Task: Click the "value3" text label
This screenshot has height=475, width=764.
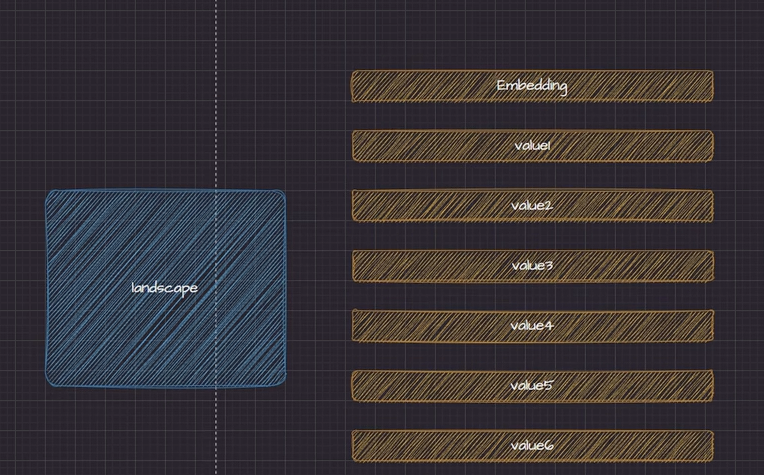Action: [532, 266]
